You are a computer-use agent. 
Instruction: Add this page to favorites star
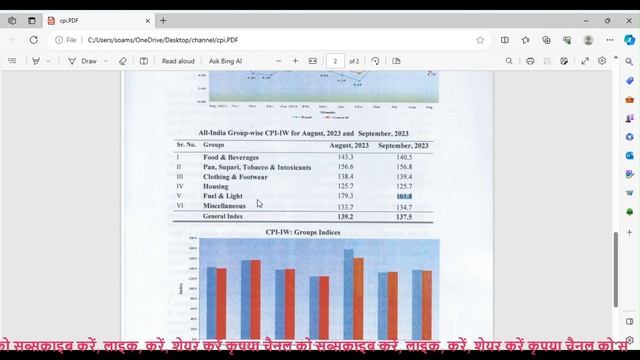pos(480,40)
